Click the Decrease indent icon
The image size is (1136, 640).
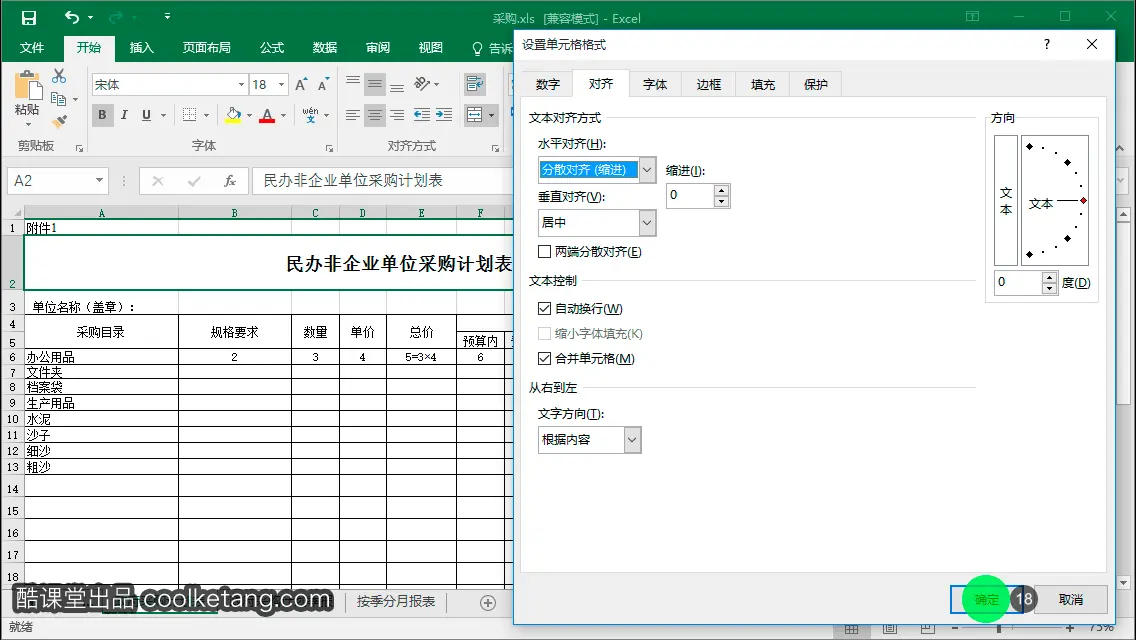422,115
